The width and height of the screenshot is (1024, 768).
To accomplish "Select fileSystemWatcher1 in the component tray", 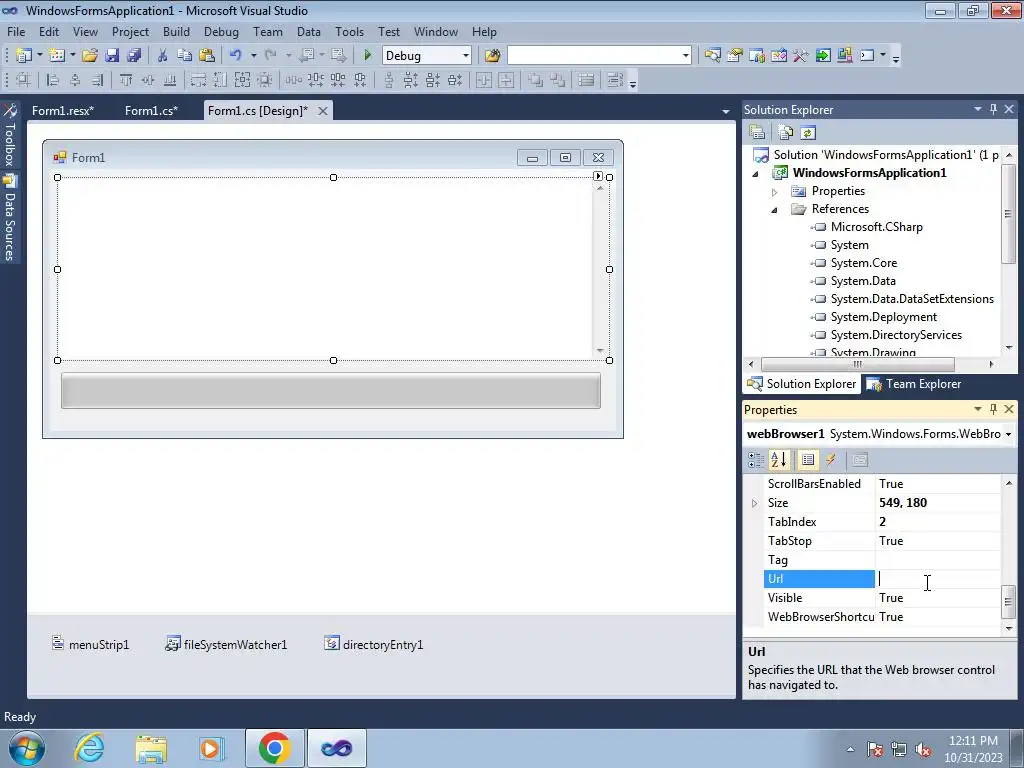I will (x=226, y=645).
